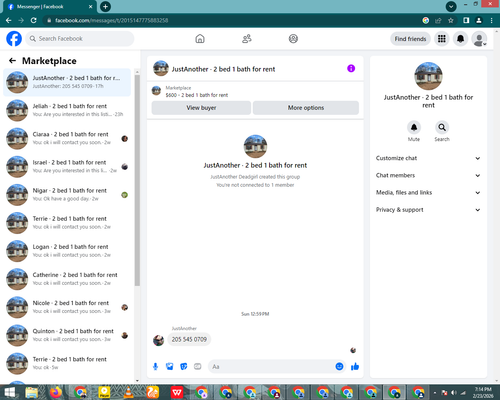The height and width of the screenshot is (400, 500).
Task: Mute this conversation from the right panel
Action: [414, 127]
